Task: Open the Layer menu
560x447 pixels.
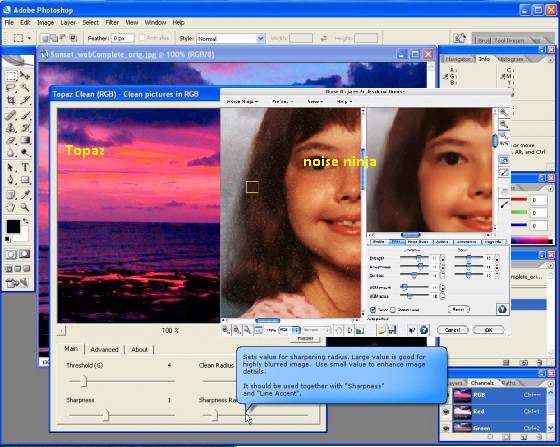Action: [x=68, y=22]
